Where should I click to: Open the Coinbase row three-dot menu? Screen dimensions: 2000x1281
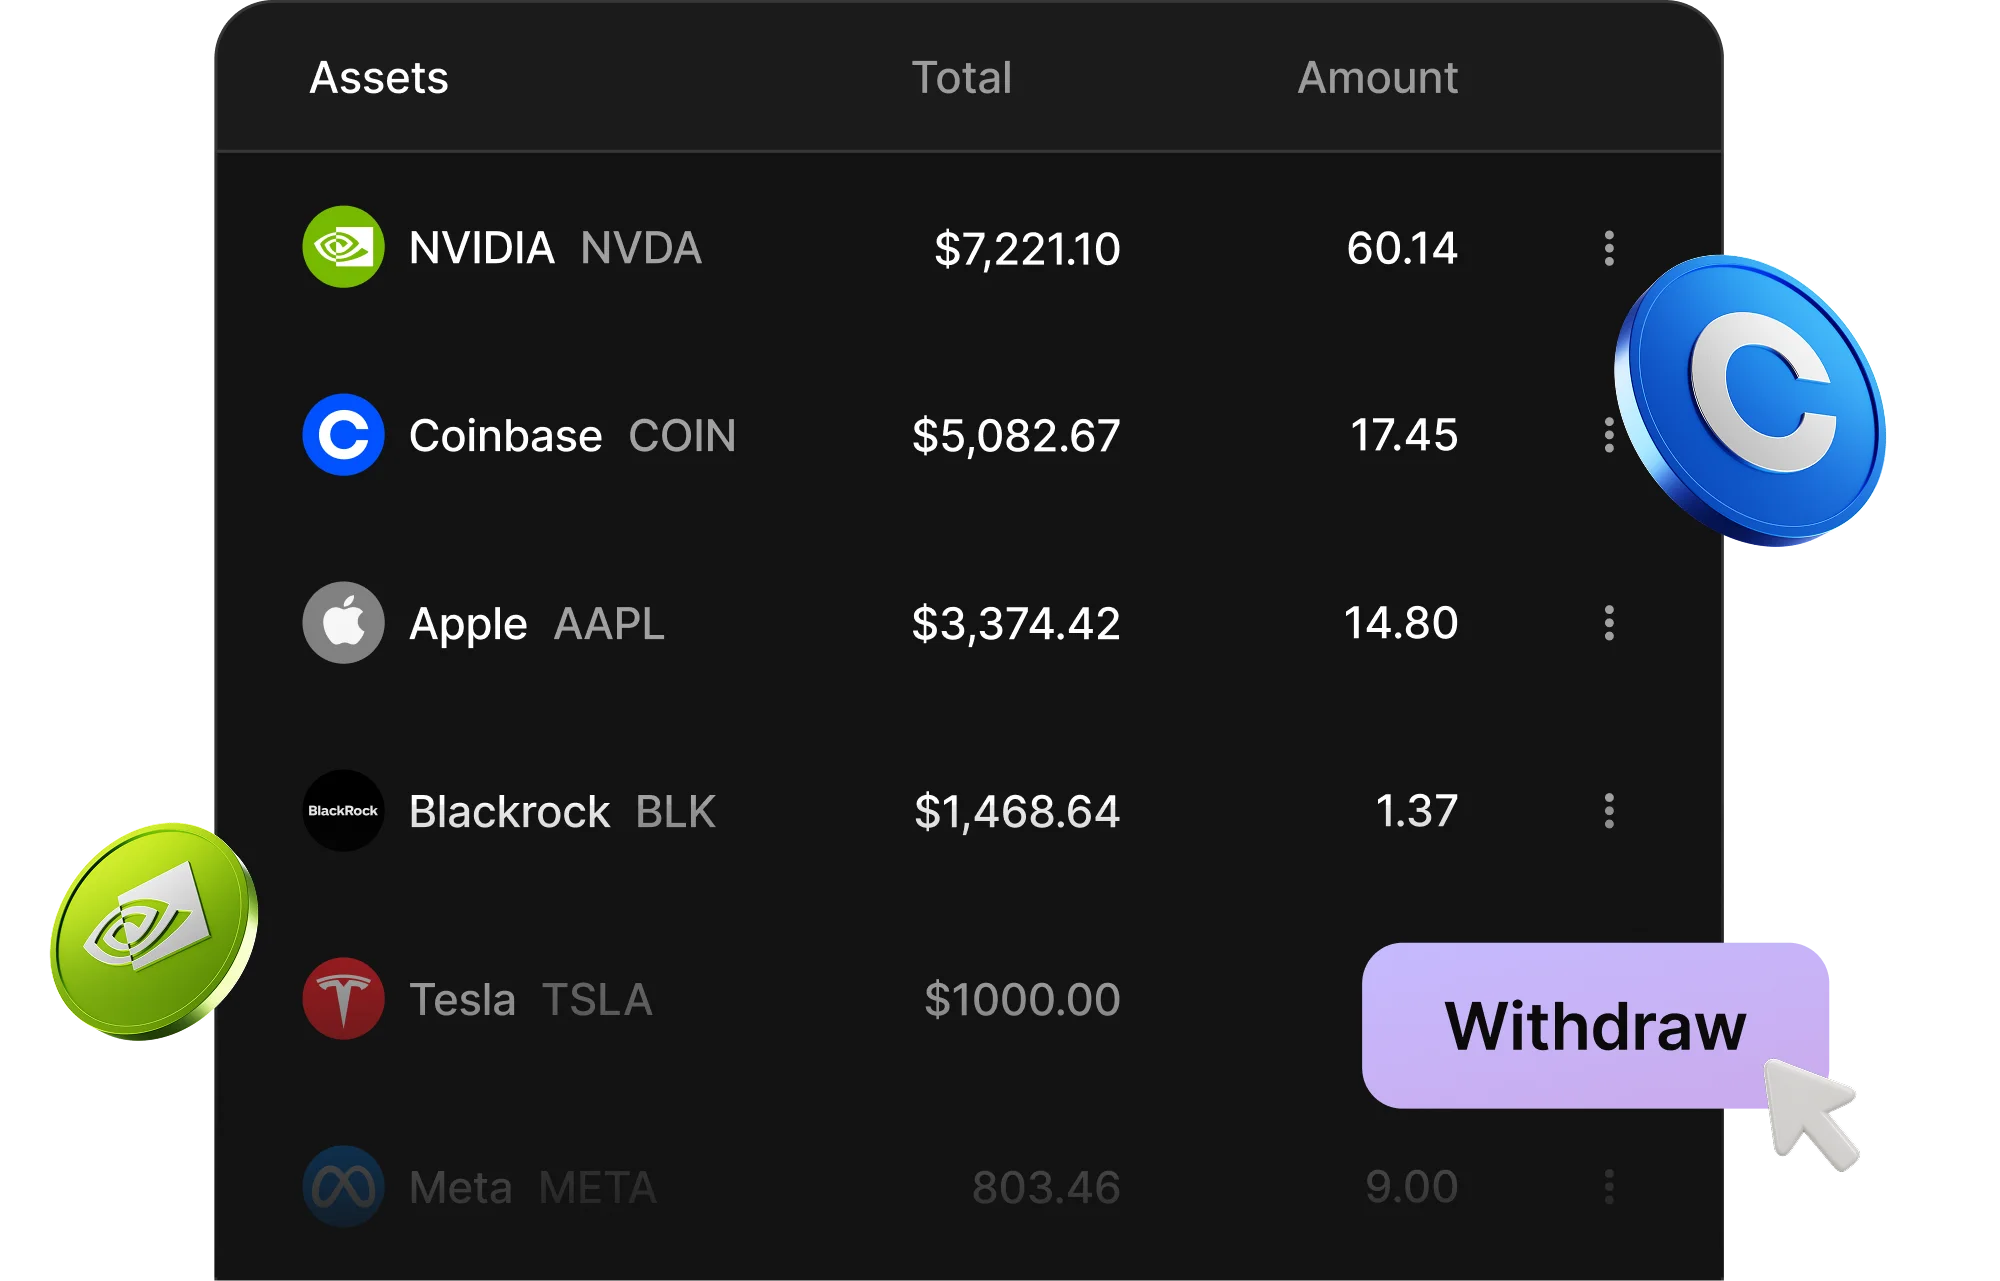(1608, 435)
